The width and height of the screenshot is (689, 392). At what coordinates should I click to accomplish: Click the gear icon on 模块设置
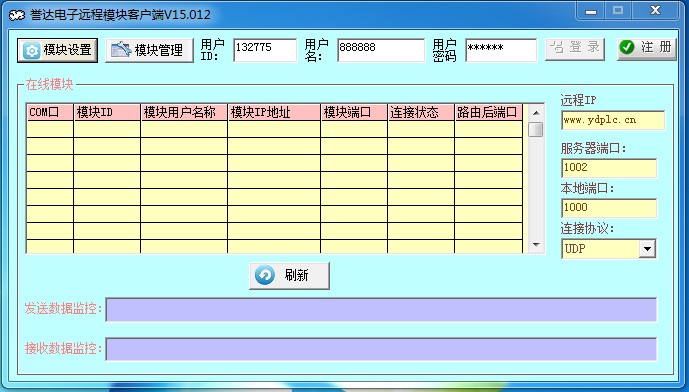pos(32,51)
